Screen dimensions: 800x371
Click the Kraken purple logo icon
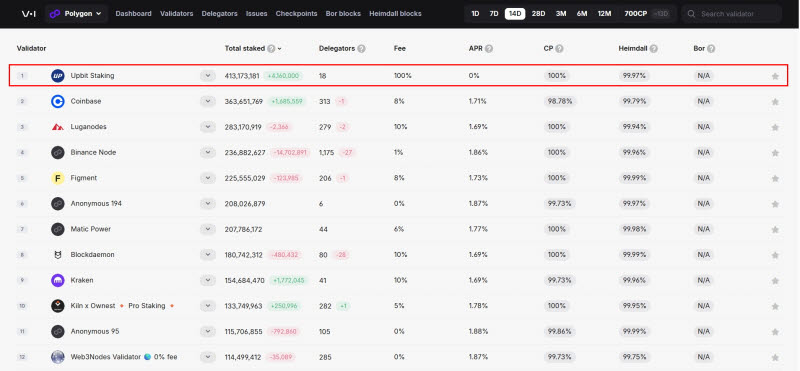pyautogui.click(x=58, y=280)
